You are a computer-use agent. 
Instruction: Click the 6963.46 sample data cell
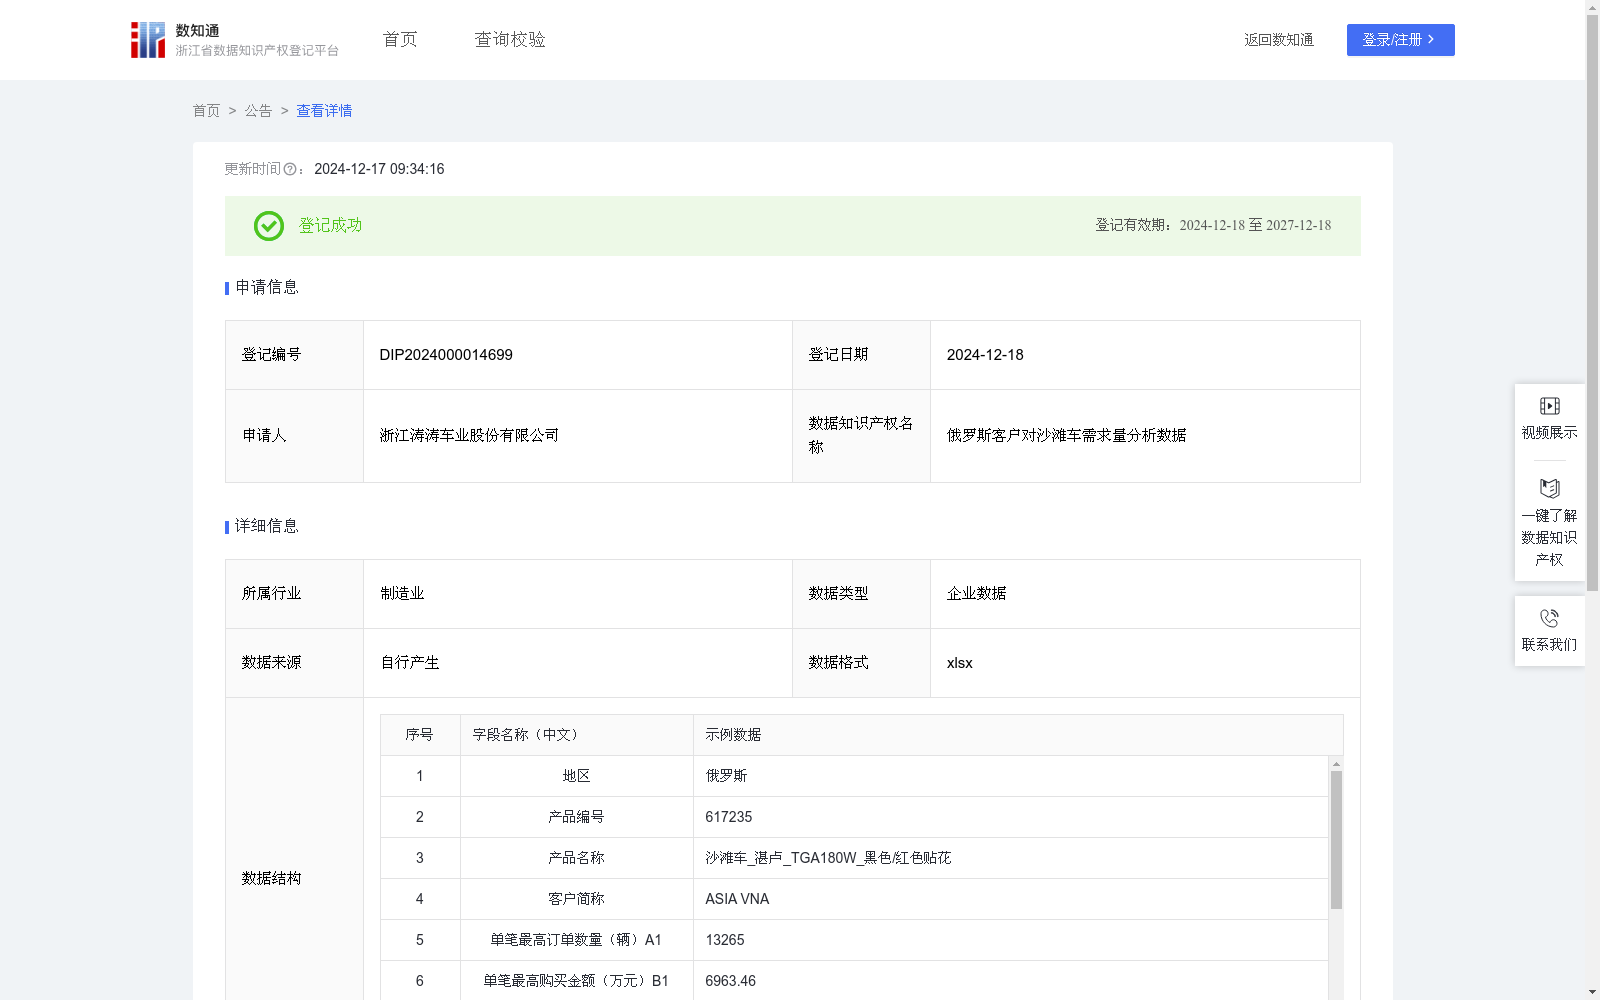tap(1011, 981)
